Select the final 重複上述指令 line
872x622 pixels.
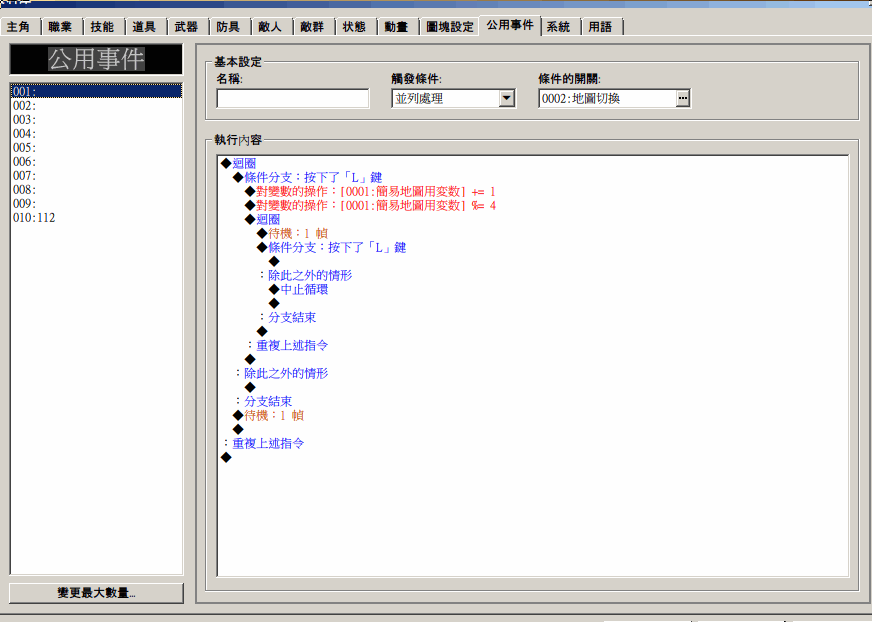tap(262, 443)
